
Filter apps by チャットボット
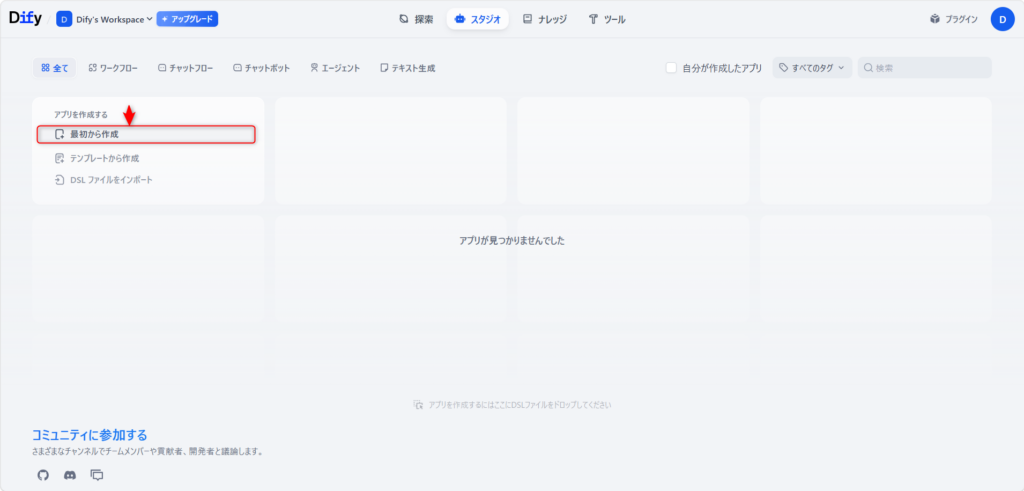click(261, 68)
